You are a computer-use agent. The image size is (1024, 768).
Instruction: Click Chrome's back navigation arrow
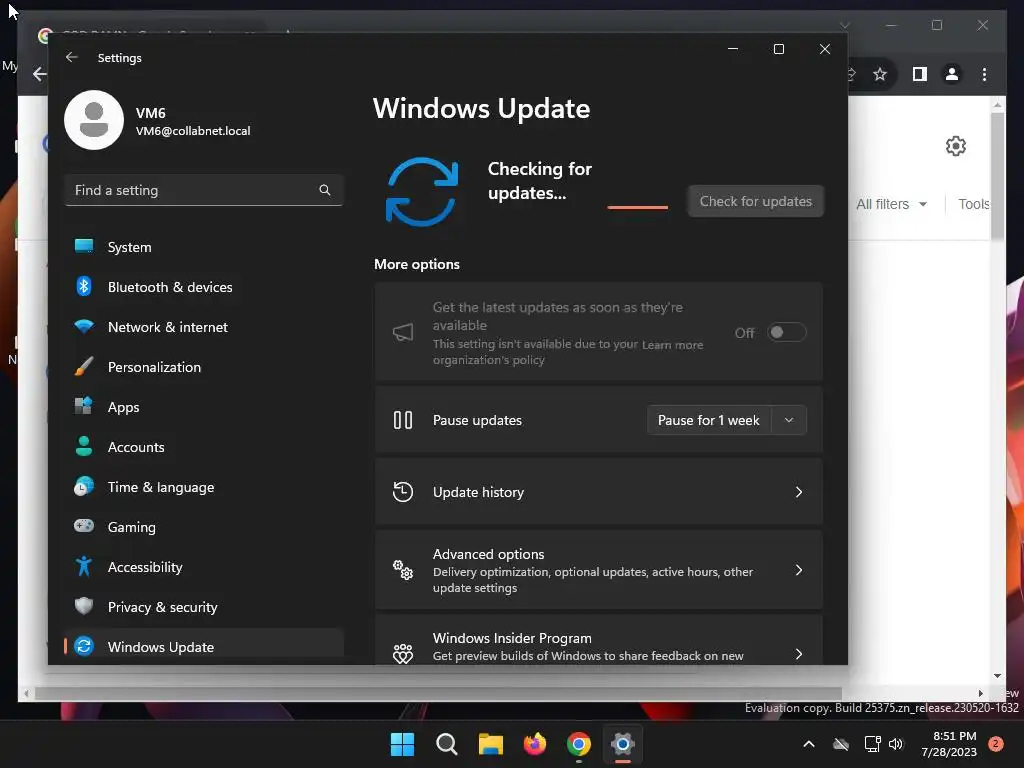click(x=40, y=74)
